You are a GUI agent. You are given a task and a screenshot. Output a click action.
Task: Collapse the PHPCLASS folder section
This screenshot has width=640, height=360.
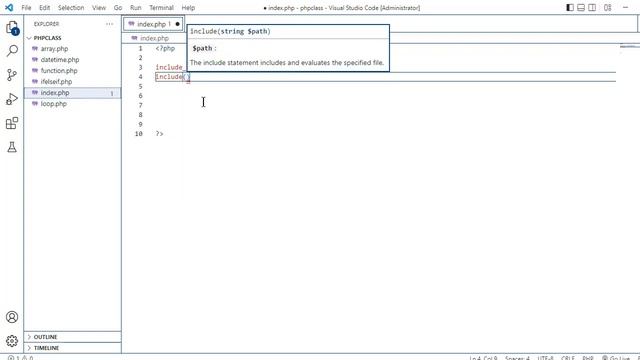[73, 38]
